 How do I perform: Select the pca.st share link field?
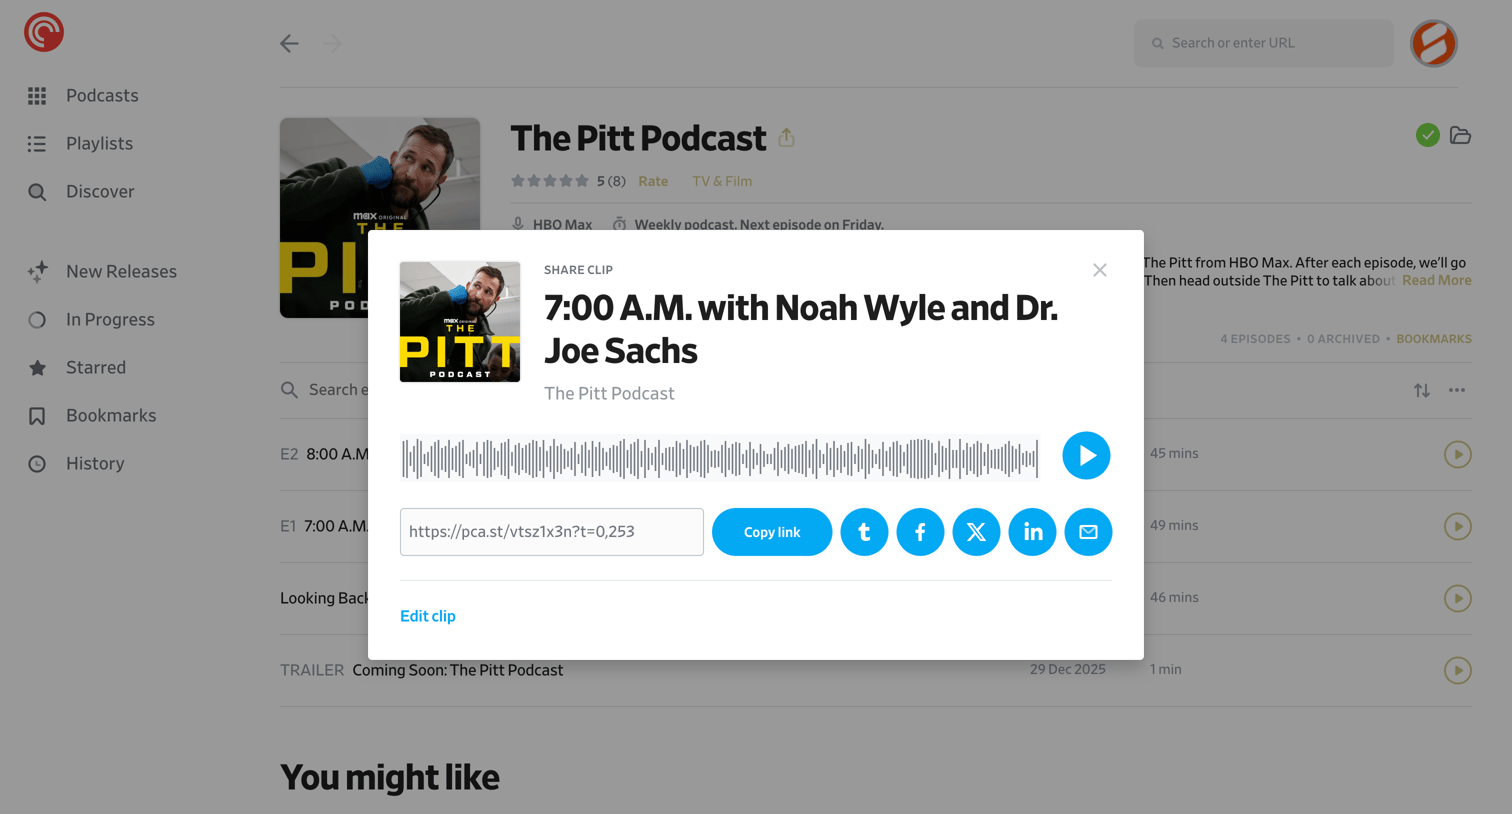[x=552, y=532]
